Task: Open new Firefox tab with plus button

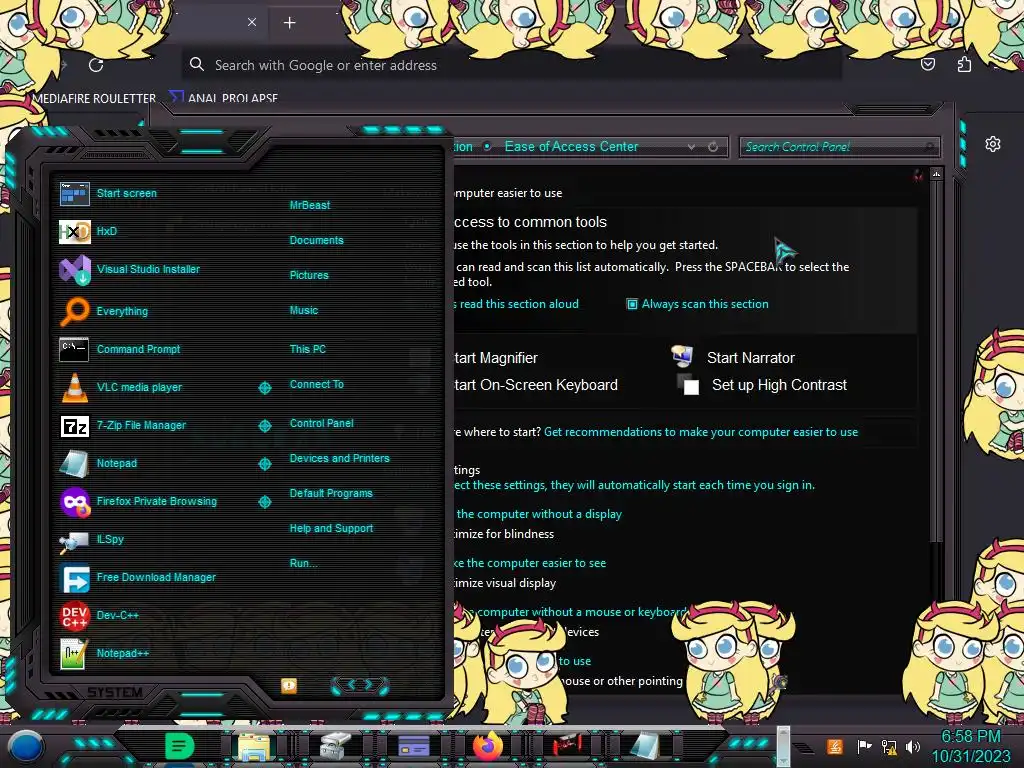Action: [290, 23]
